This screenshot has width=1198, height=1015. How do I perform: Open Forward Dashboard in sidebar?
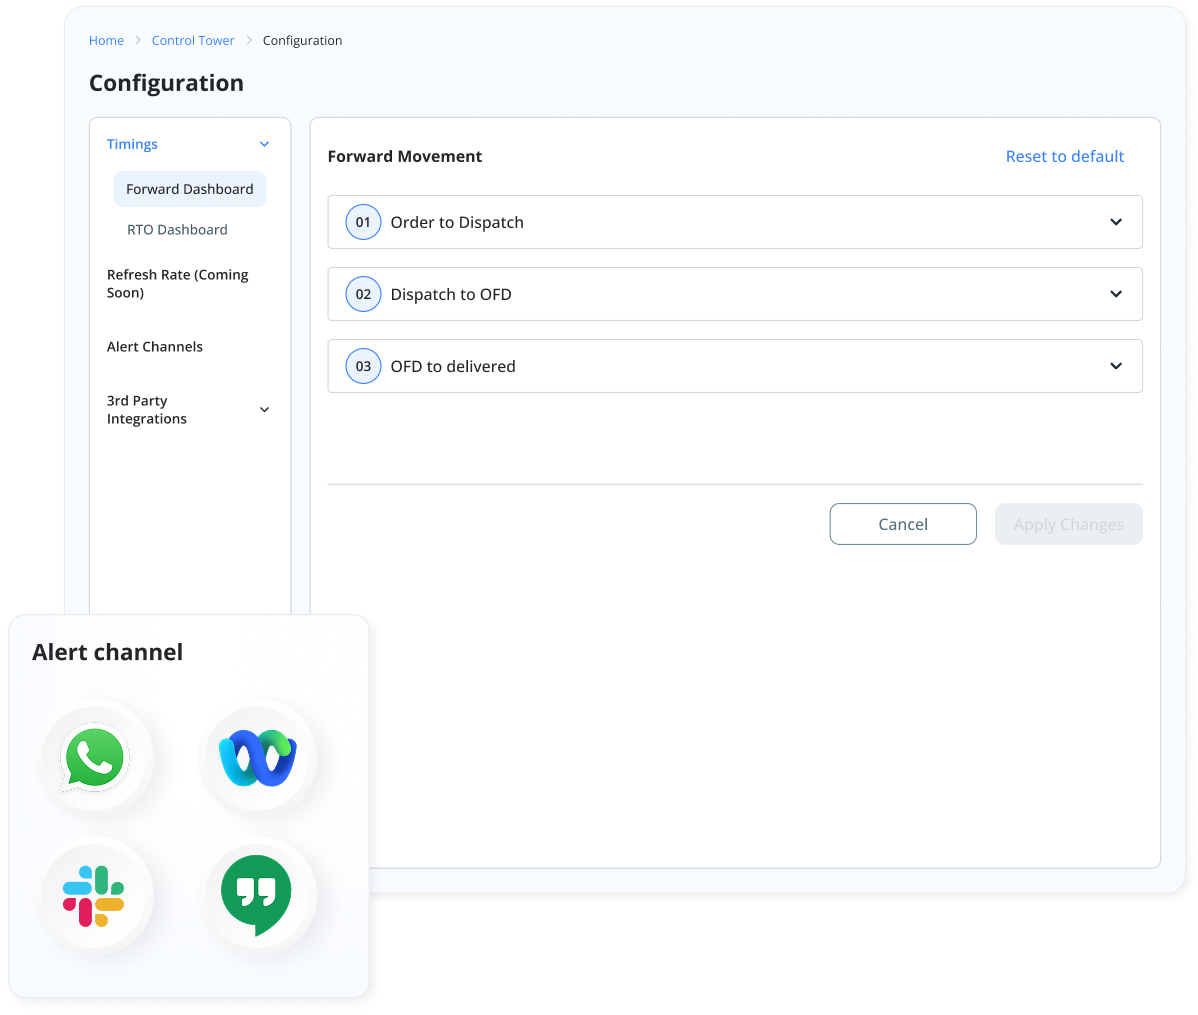190,189
